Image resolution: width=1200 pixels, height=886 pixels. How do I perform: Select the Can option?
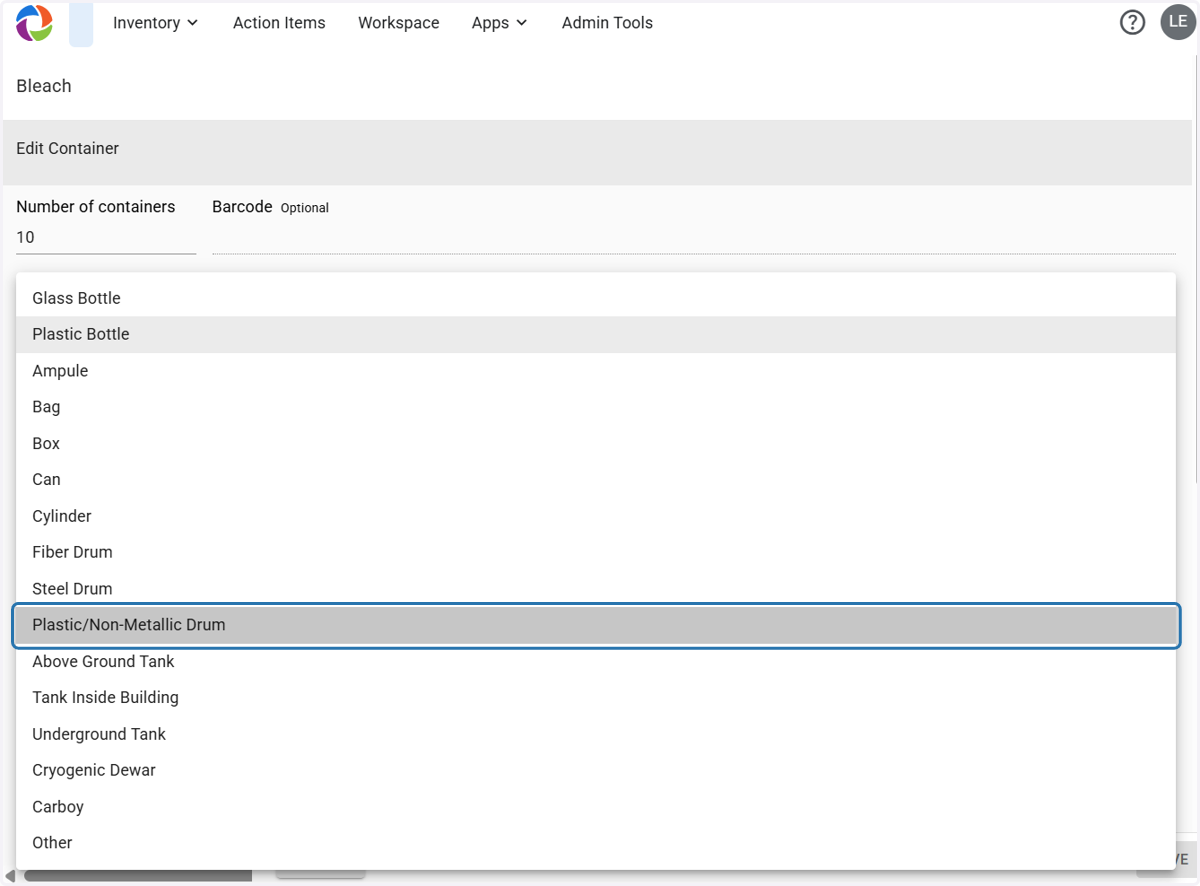click(x=596, y=479)
